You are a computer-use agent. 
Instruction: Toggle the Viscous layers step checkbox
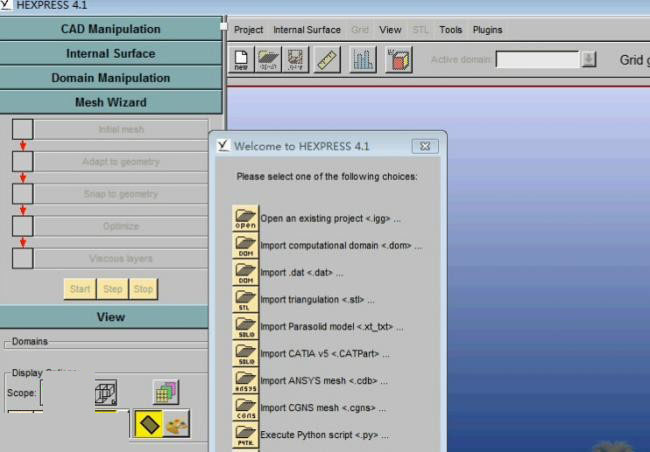pyautogui.click(x=22, y=258)
